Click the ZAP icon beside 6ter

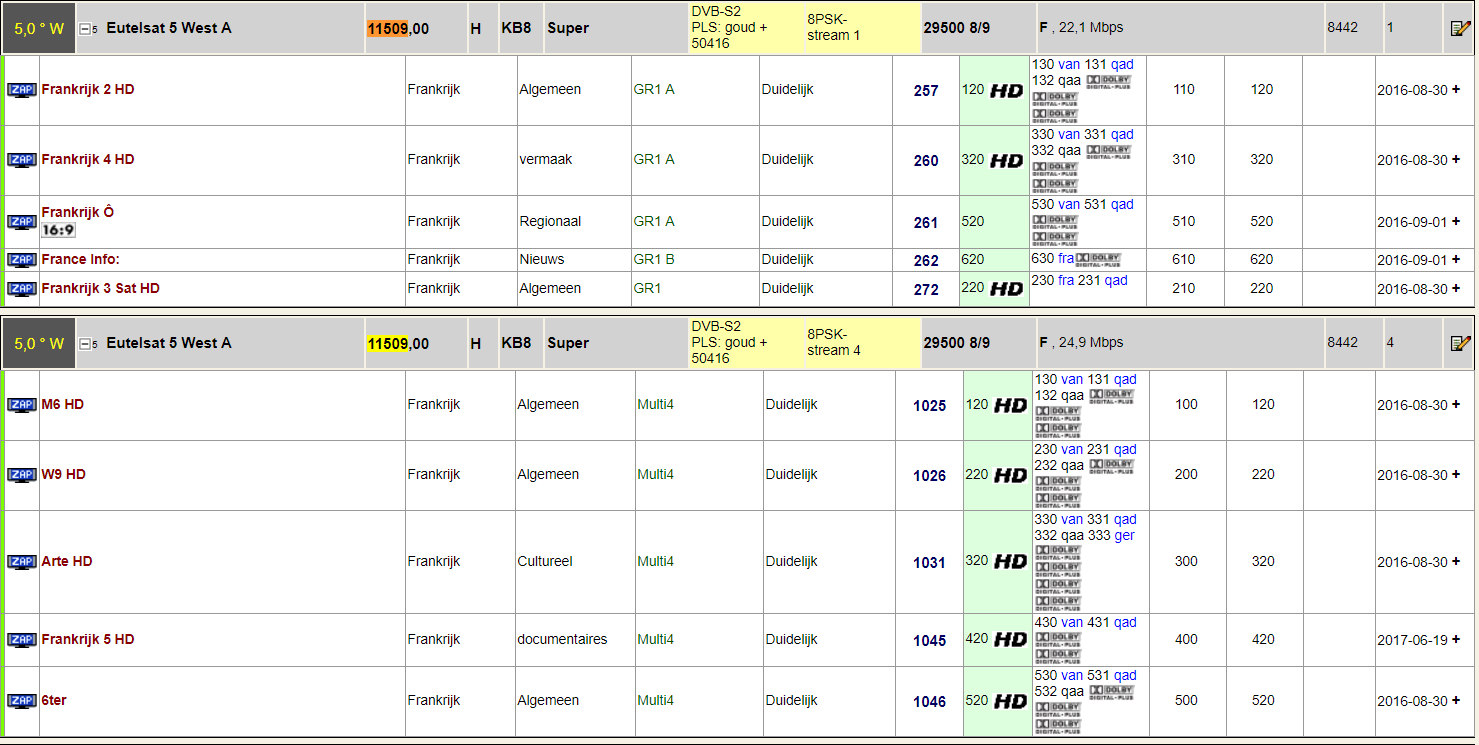pos(22,701)
